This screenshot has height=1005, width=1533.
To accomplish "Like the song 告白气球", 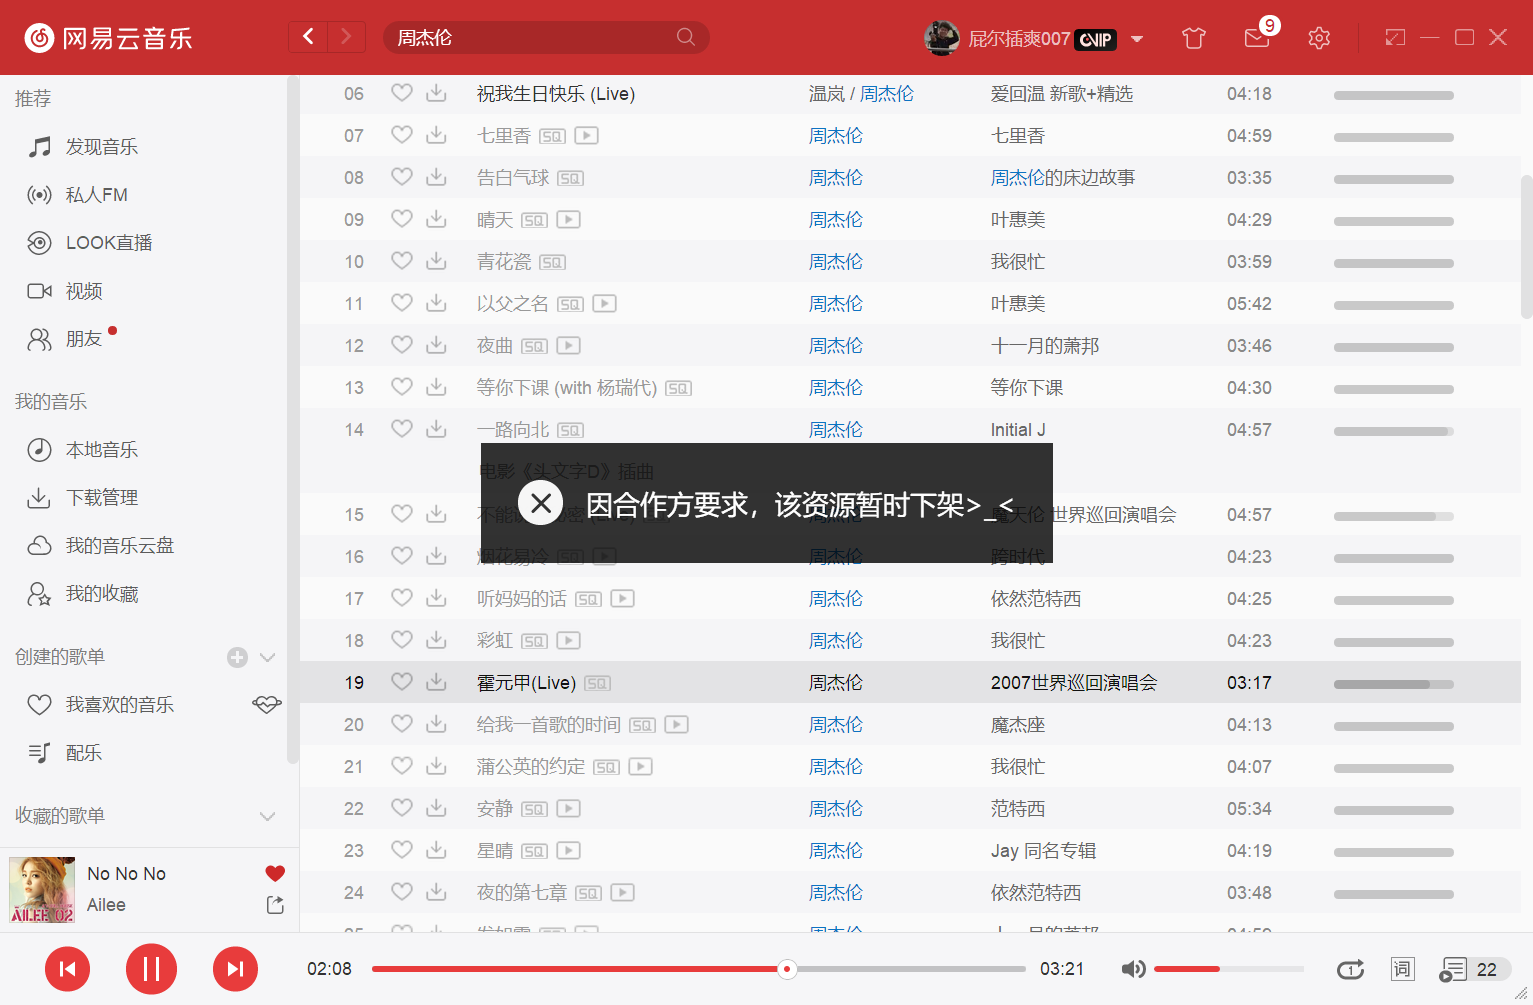I will (x=401, y=176).
